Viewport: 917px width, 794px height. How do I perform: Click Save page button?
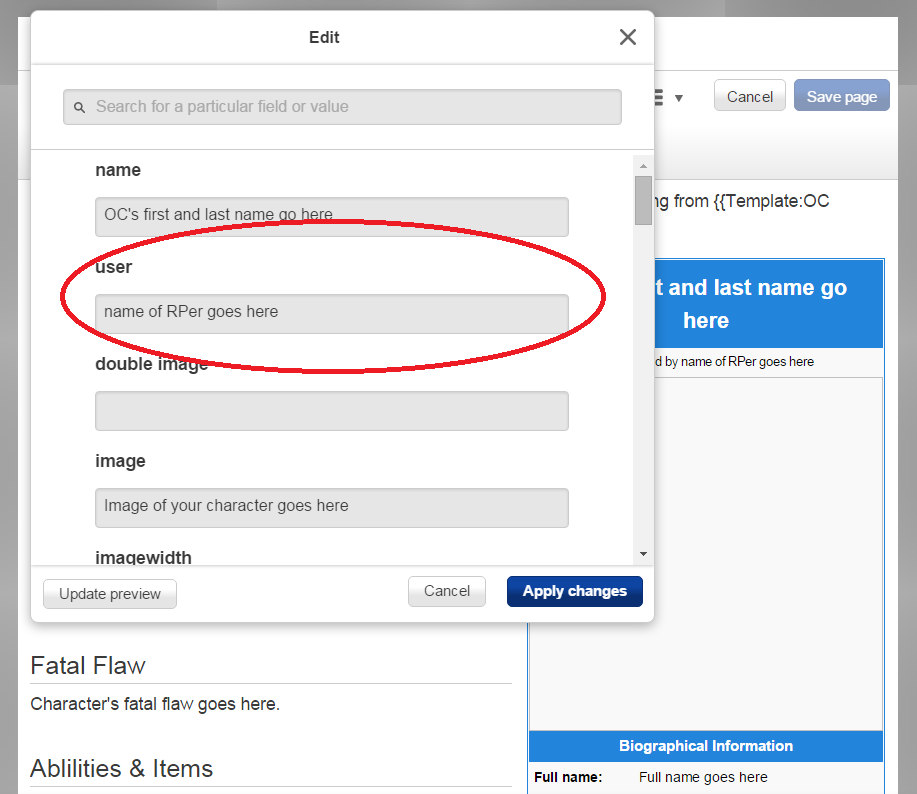pyautogui.click(x=842, y=95)
